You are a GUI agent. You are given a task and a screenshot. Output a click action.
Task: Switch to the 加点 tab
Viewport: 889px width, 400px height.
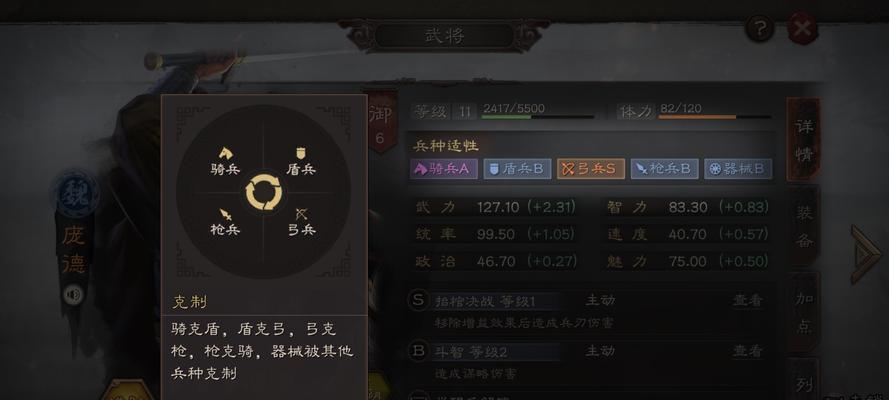(805, 313)
